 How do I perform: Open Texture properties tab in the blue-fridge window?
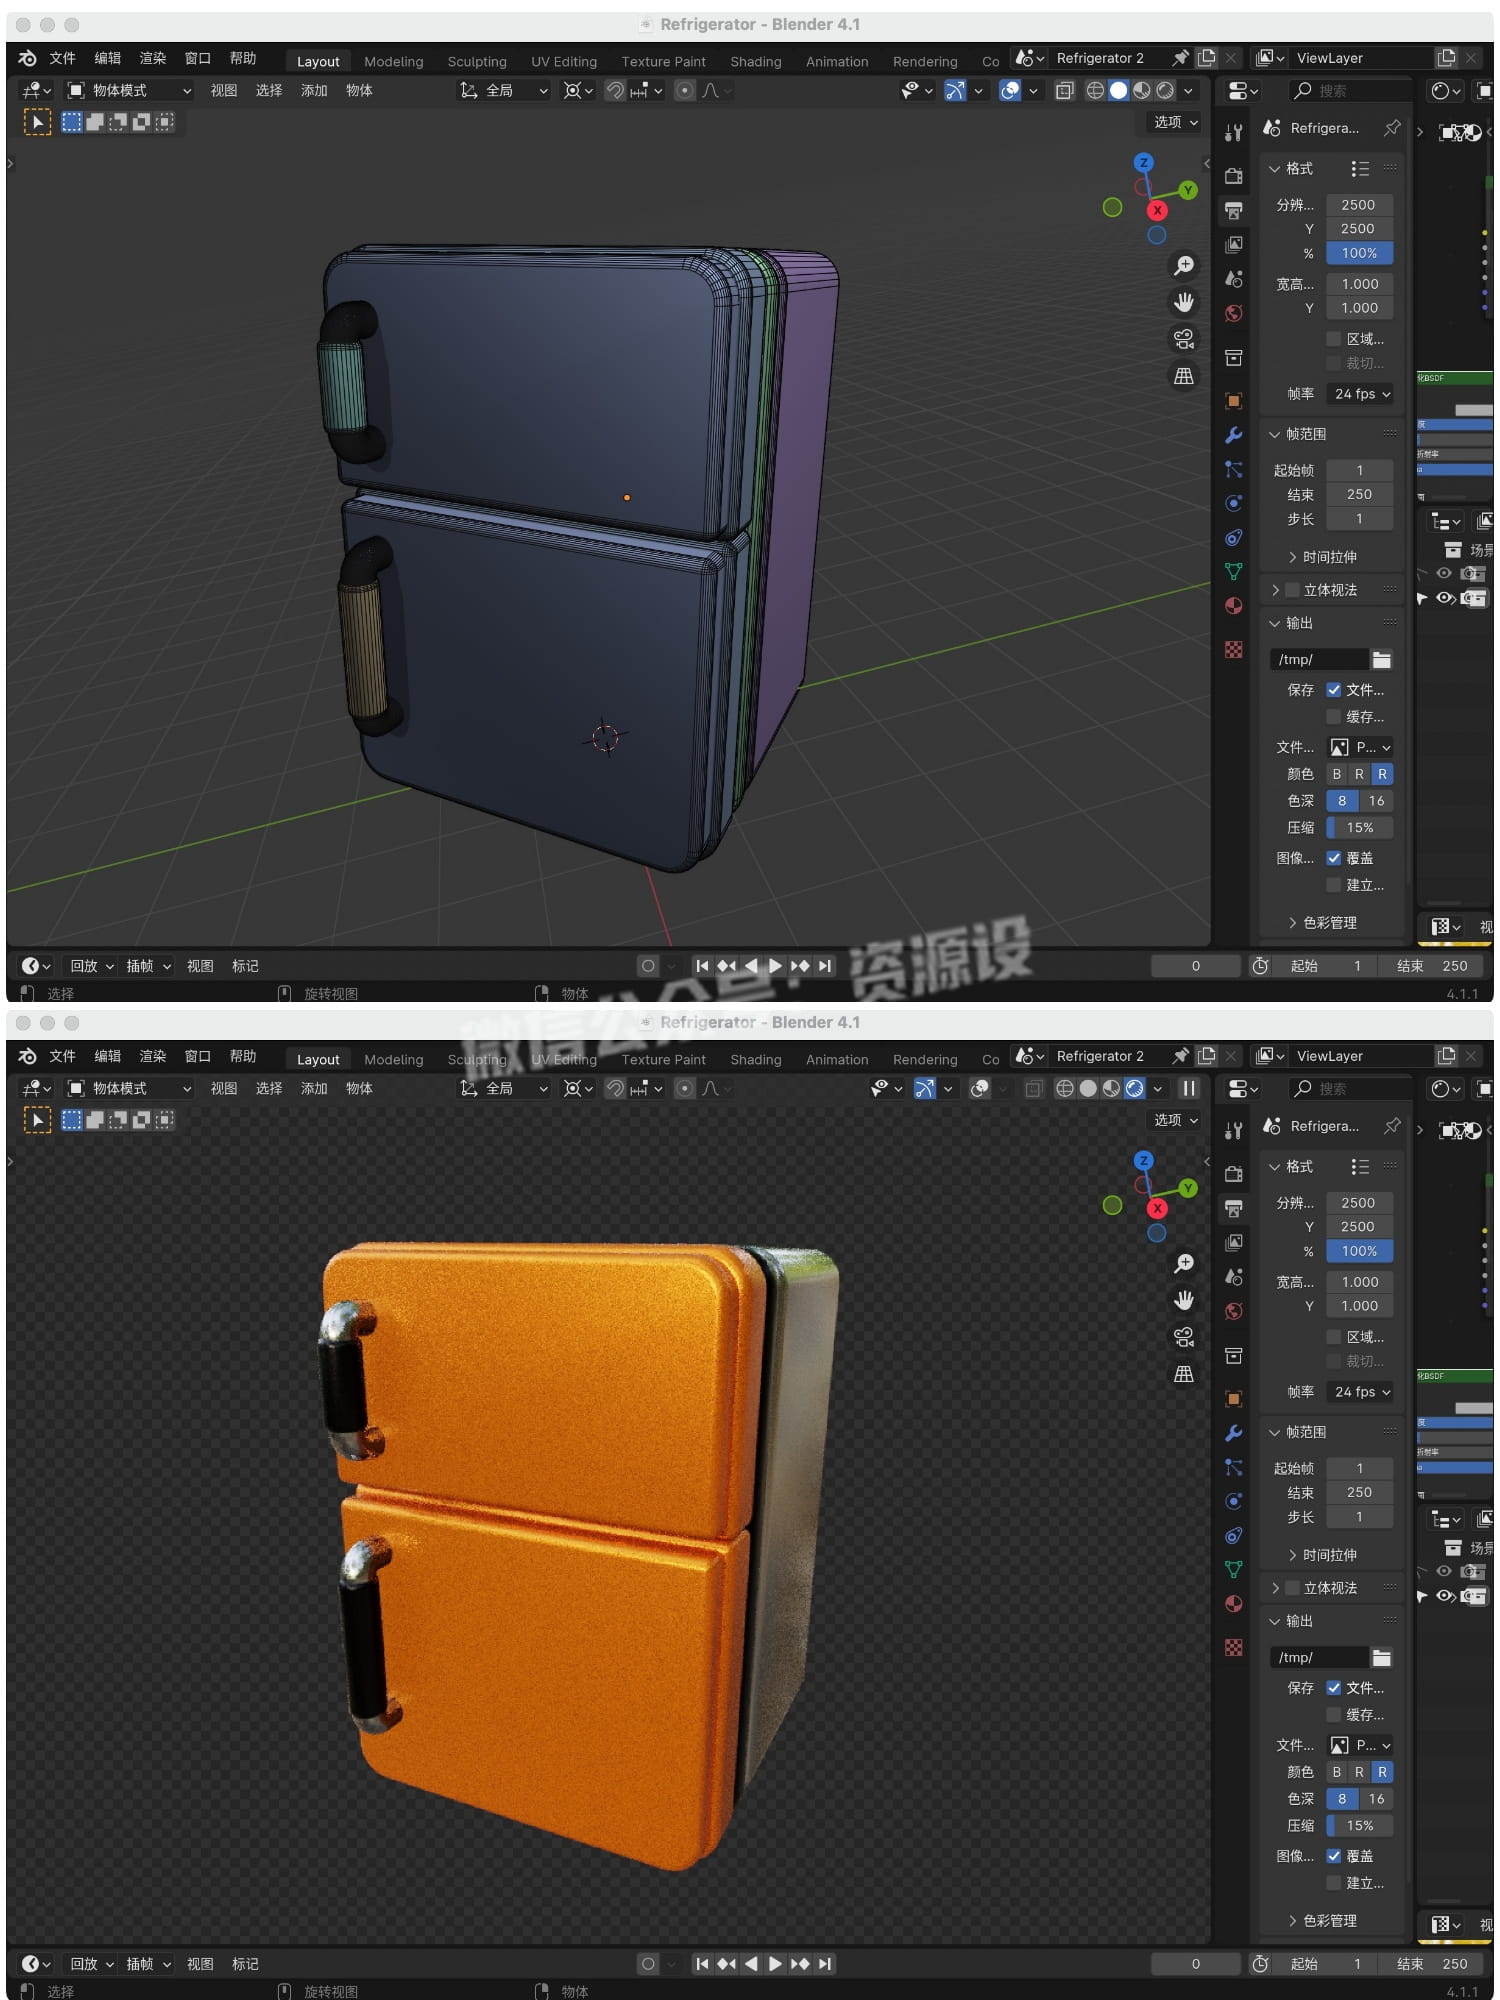click(1234, 649)
